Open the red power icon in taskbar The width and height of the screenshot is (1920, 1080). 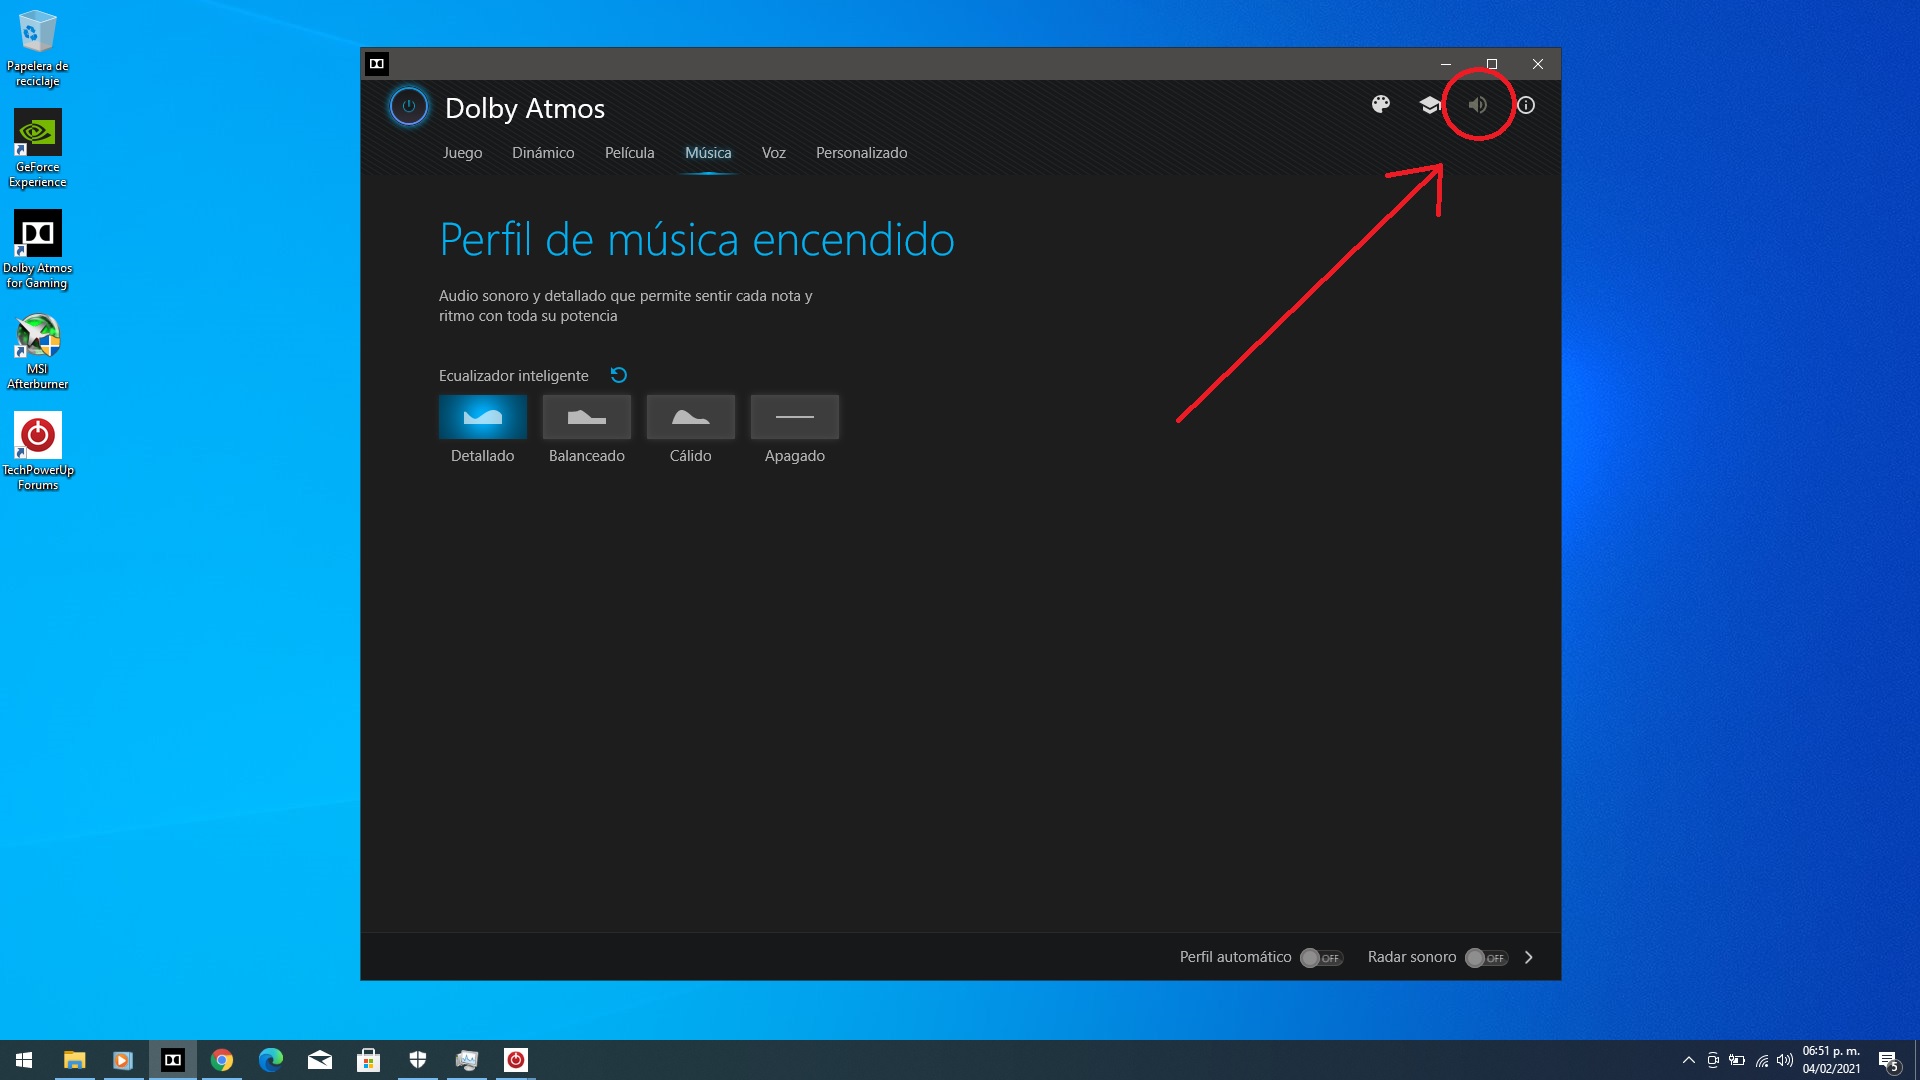click(516, 1060)
